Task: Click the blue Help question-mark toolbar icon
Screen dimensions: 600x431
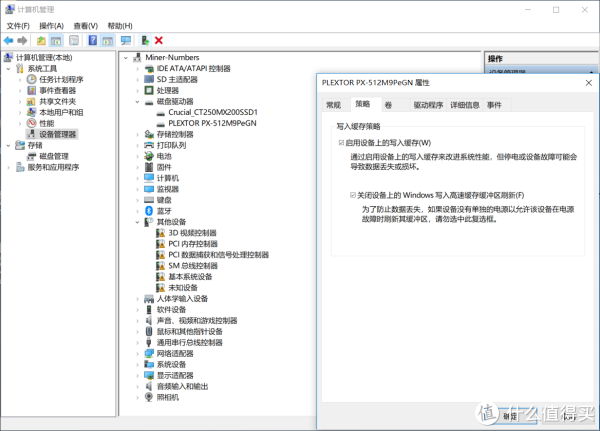Action: point(93,40)
